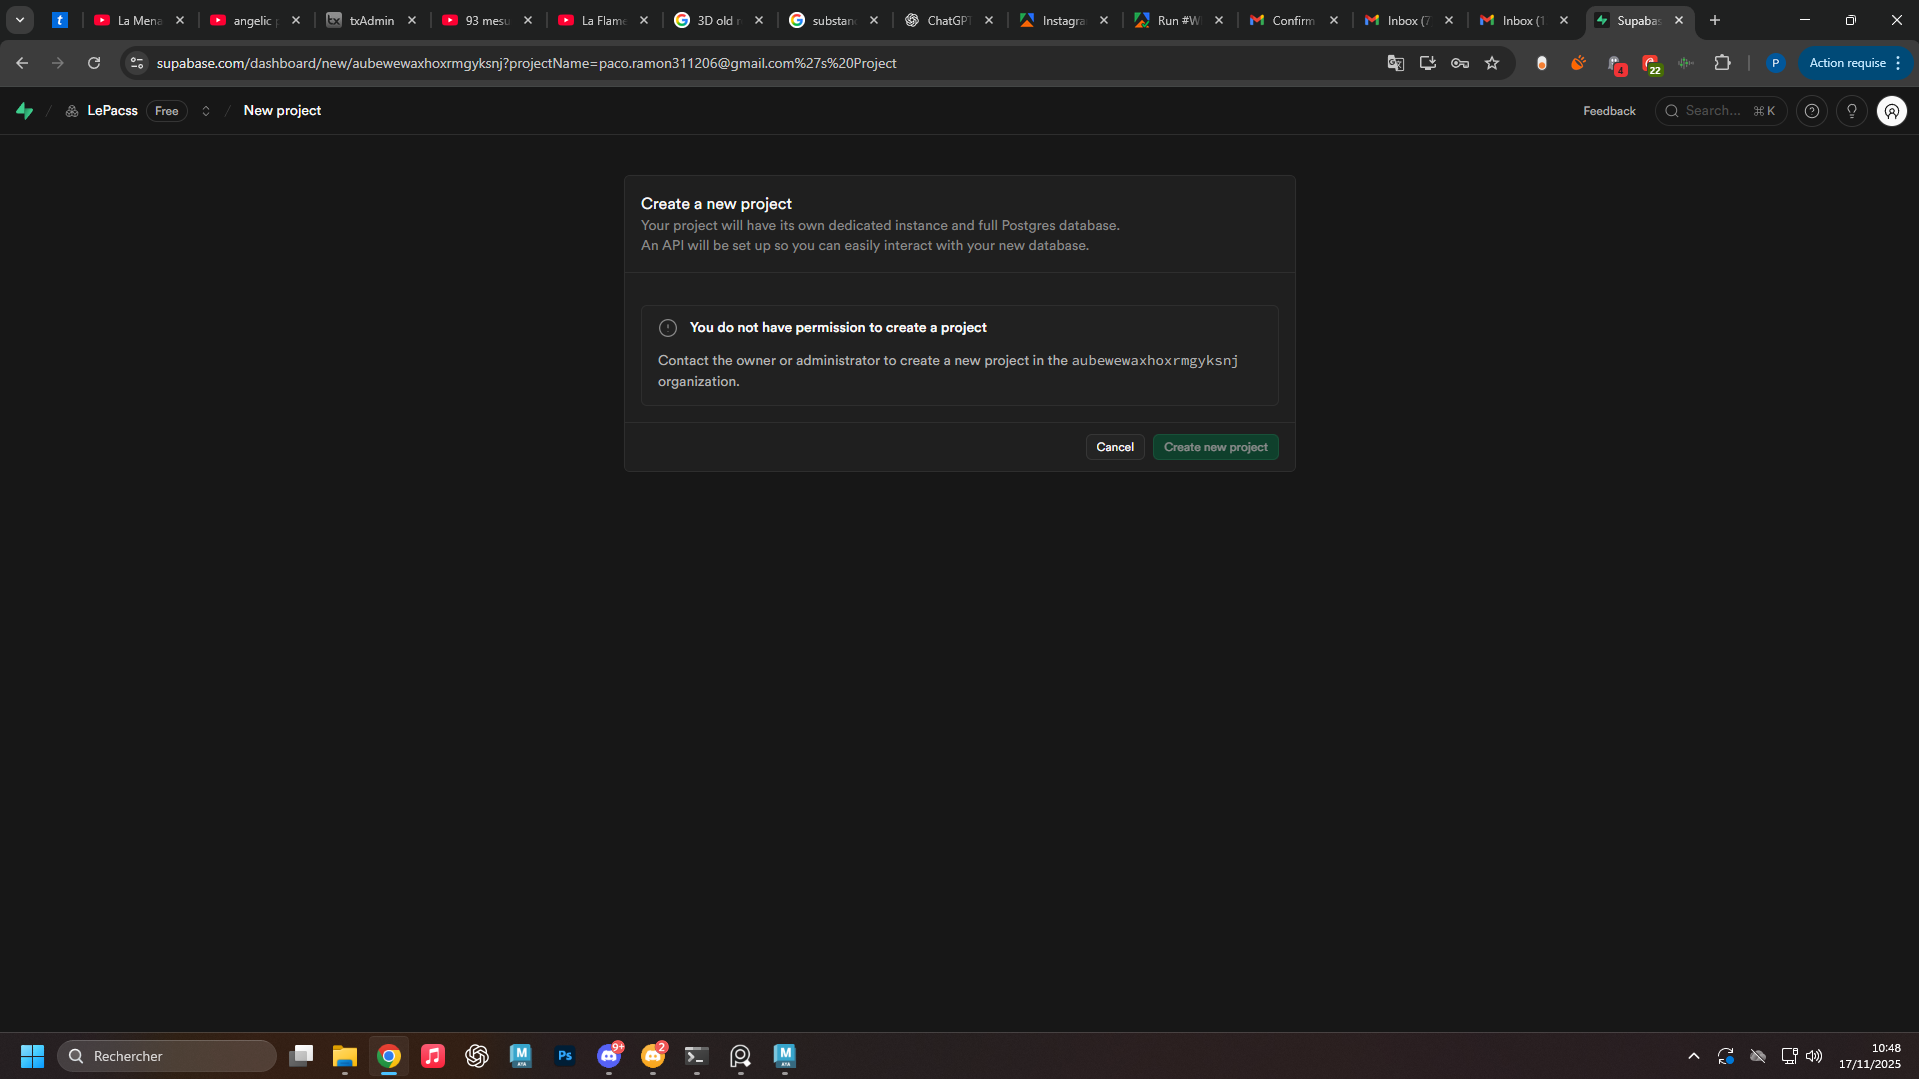The width and height of the screenshot is (1919, 1079).
Task: Click the organization icon beside LePacss
Action: 72,111
